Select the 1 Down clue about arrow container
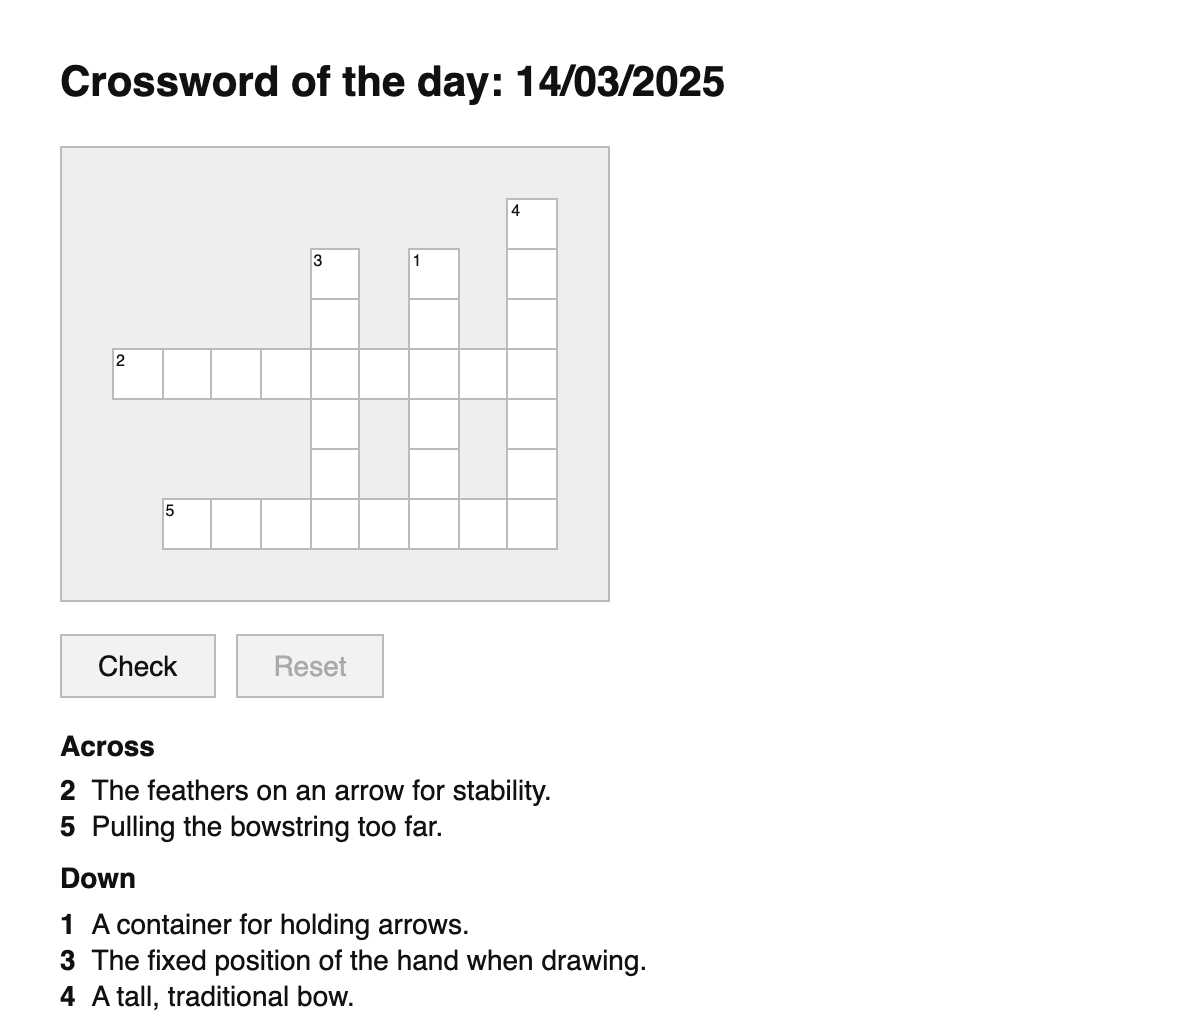Viewport: 1200px width, 1034px height. pyautogui.click(x=280, y=924)
